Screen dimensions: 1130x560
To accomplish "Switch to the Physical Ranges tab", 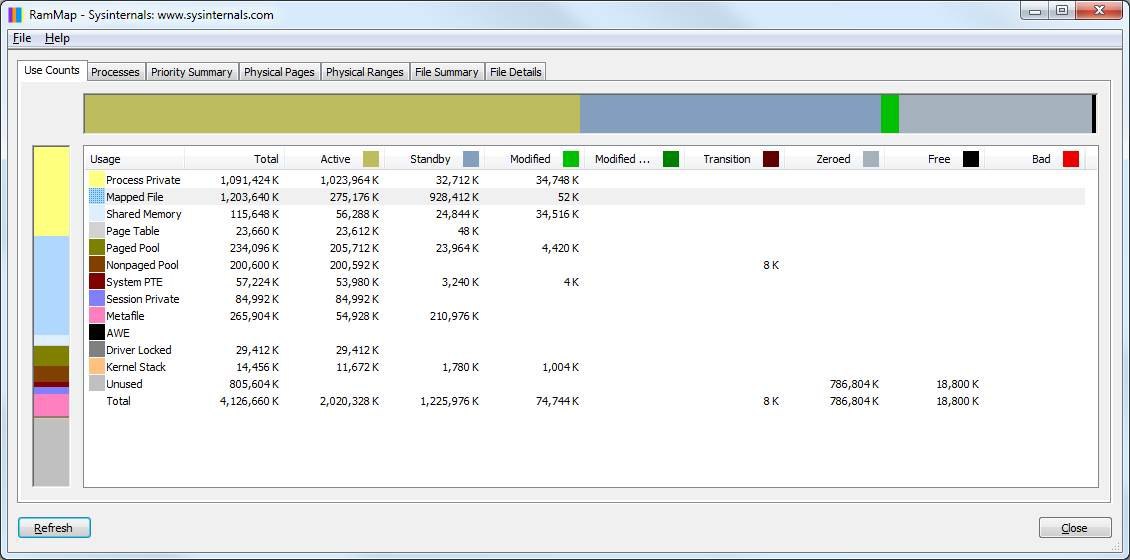I will (x=365, y=72).
